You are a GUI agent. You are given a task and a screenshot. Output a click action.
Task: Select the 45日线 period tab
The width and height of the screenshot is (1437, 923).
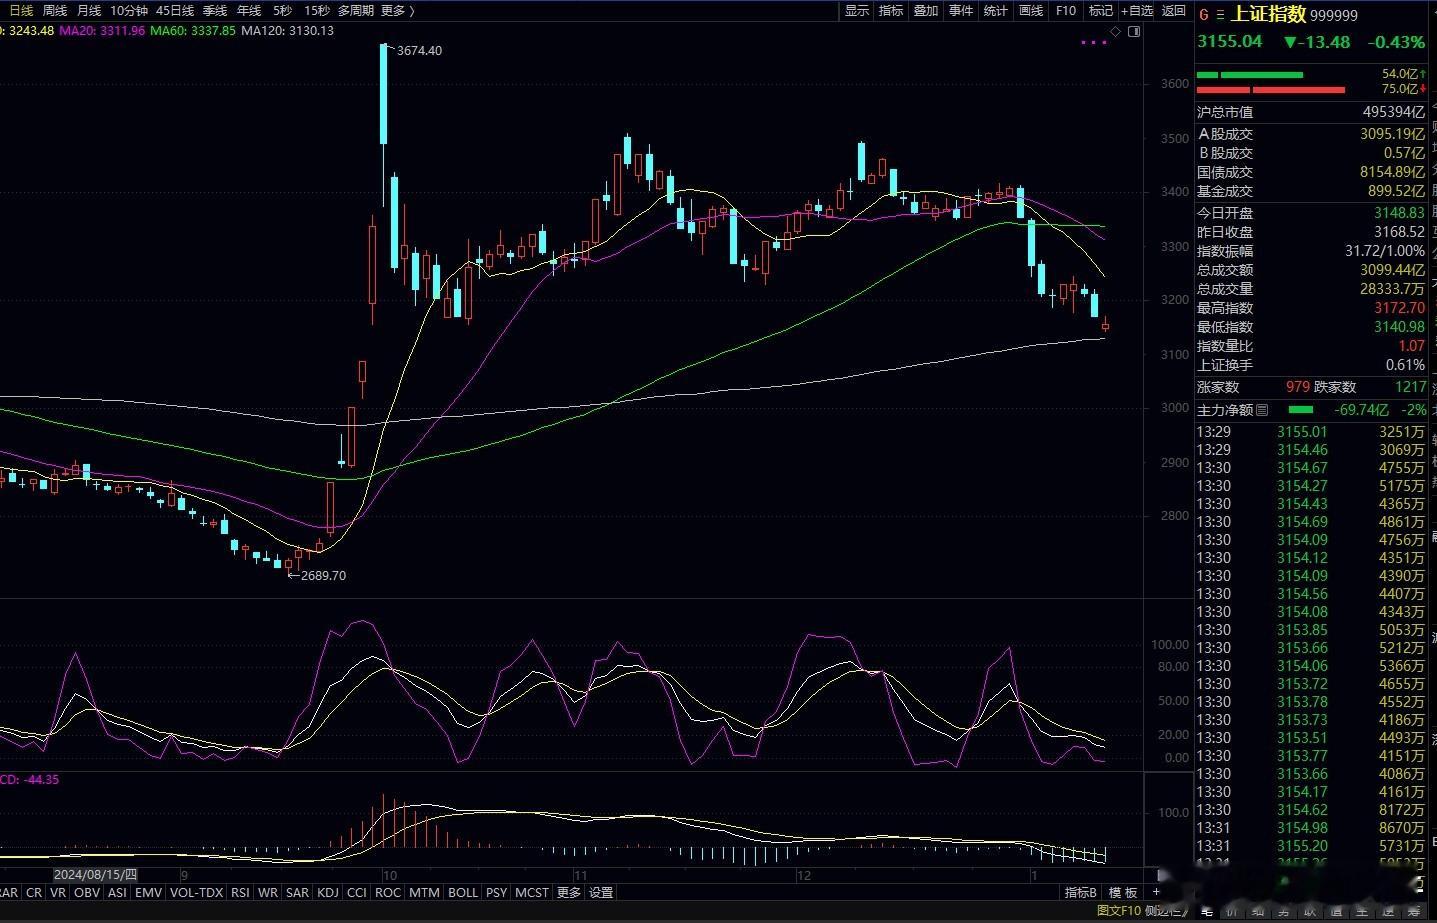pyautogui.click(x=175, y=11)
